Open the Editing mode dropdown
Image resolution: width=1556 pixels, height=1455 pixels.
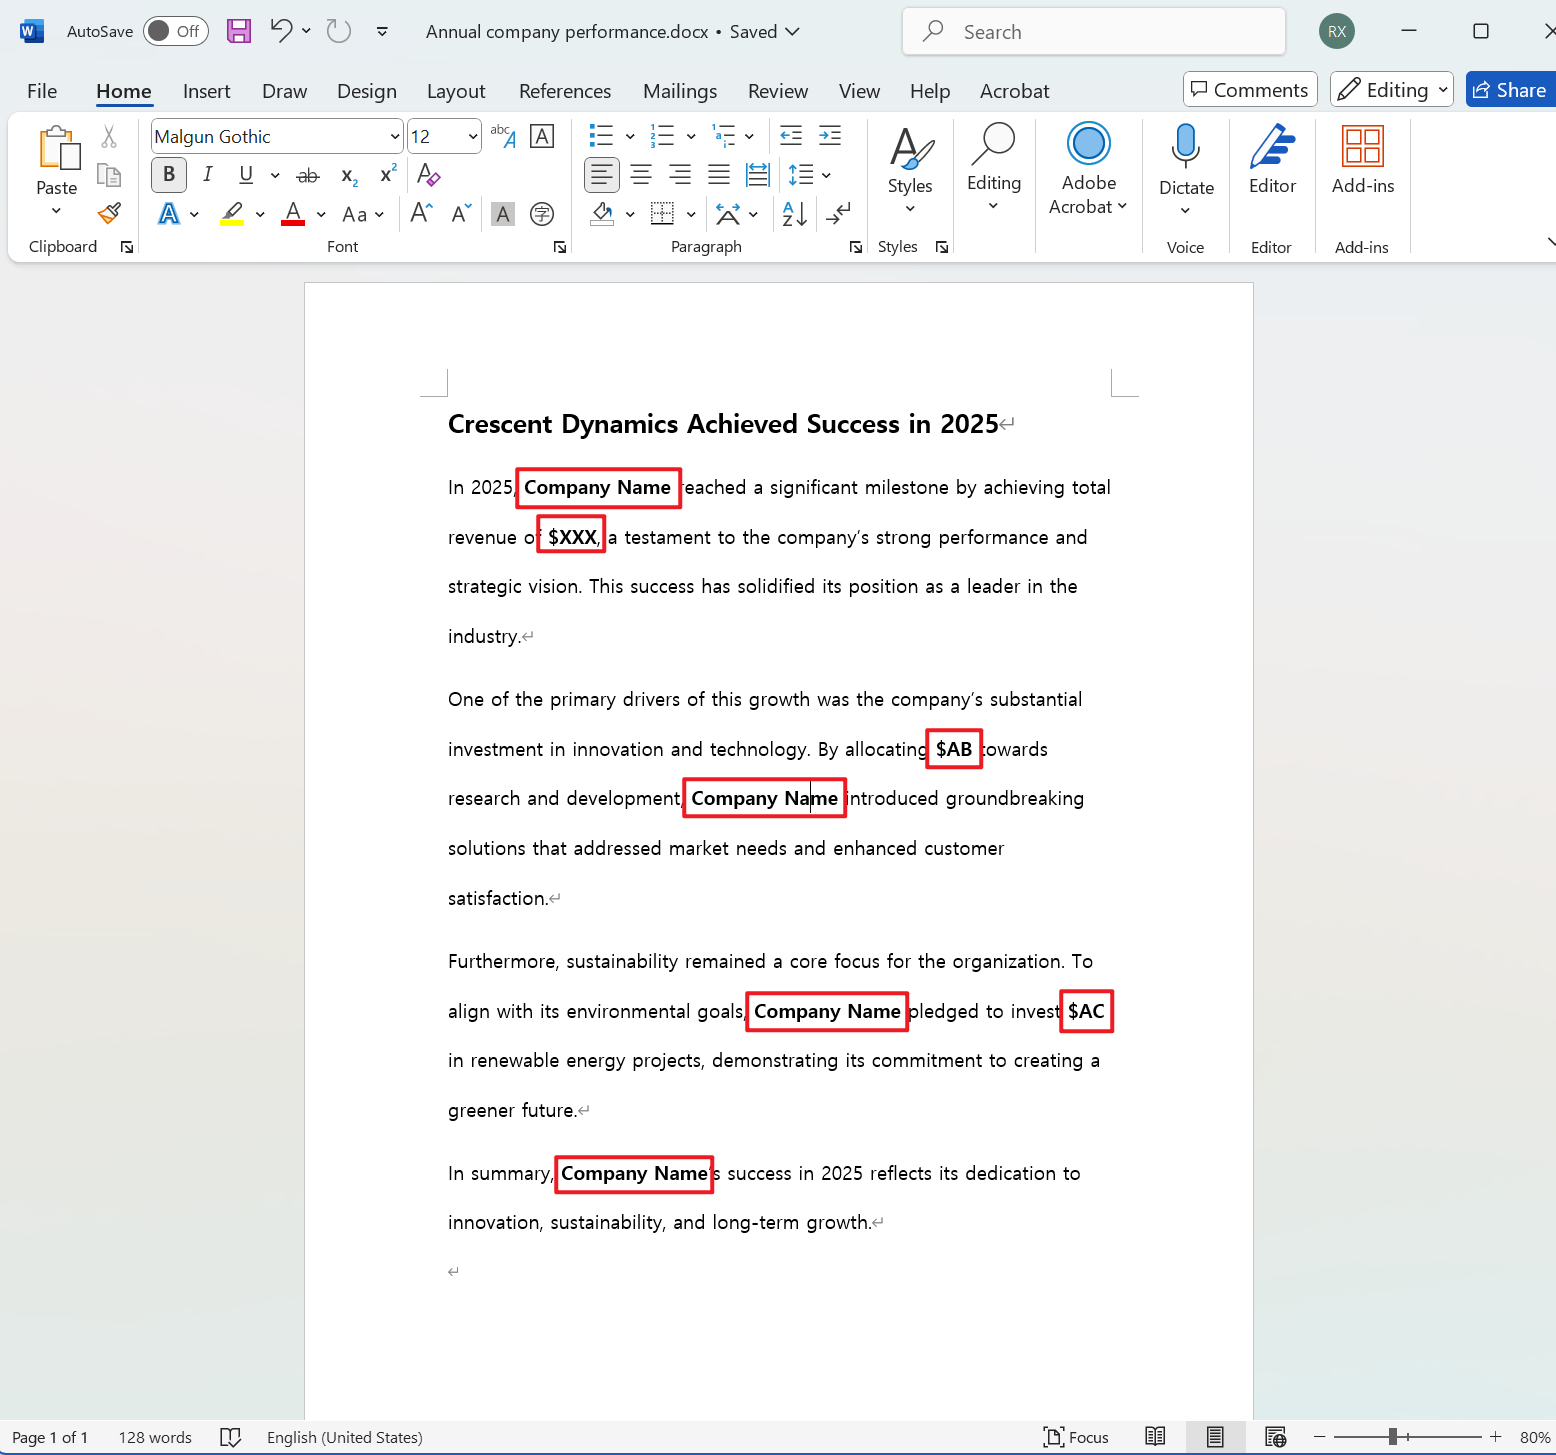click(x=1391, y=90)
